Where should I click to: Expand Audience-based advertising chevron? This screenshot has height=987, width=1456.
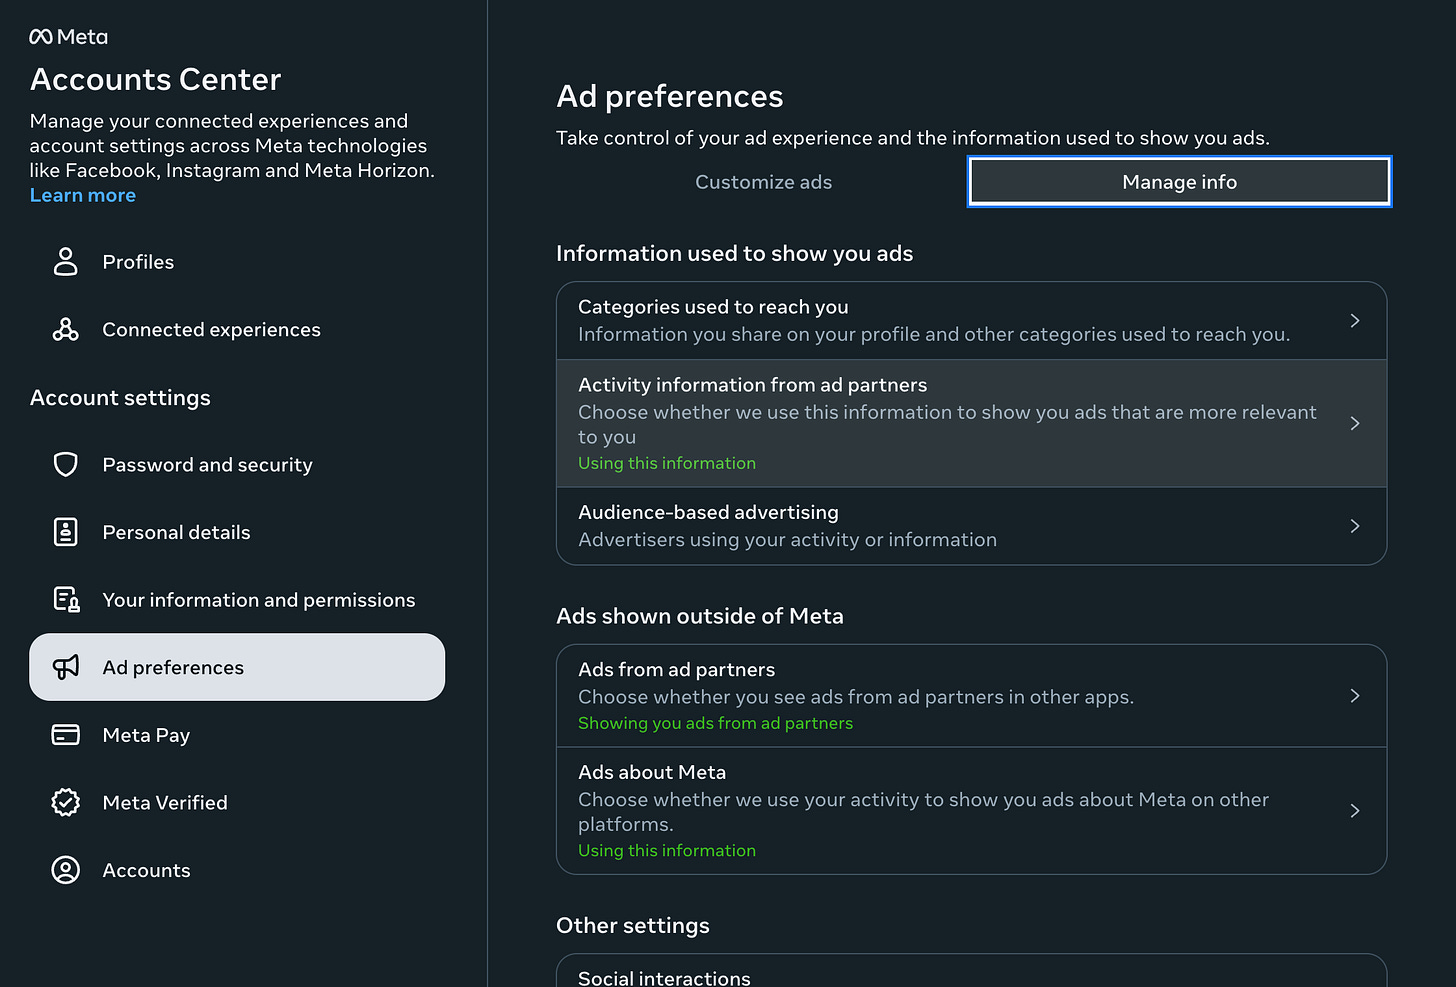[x=1355, y=526]
